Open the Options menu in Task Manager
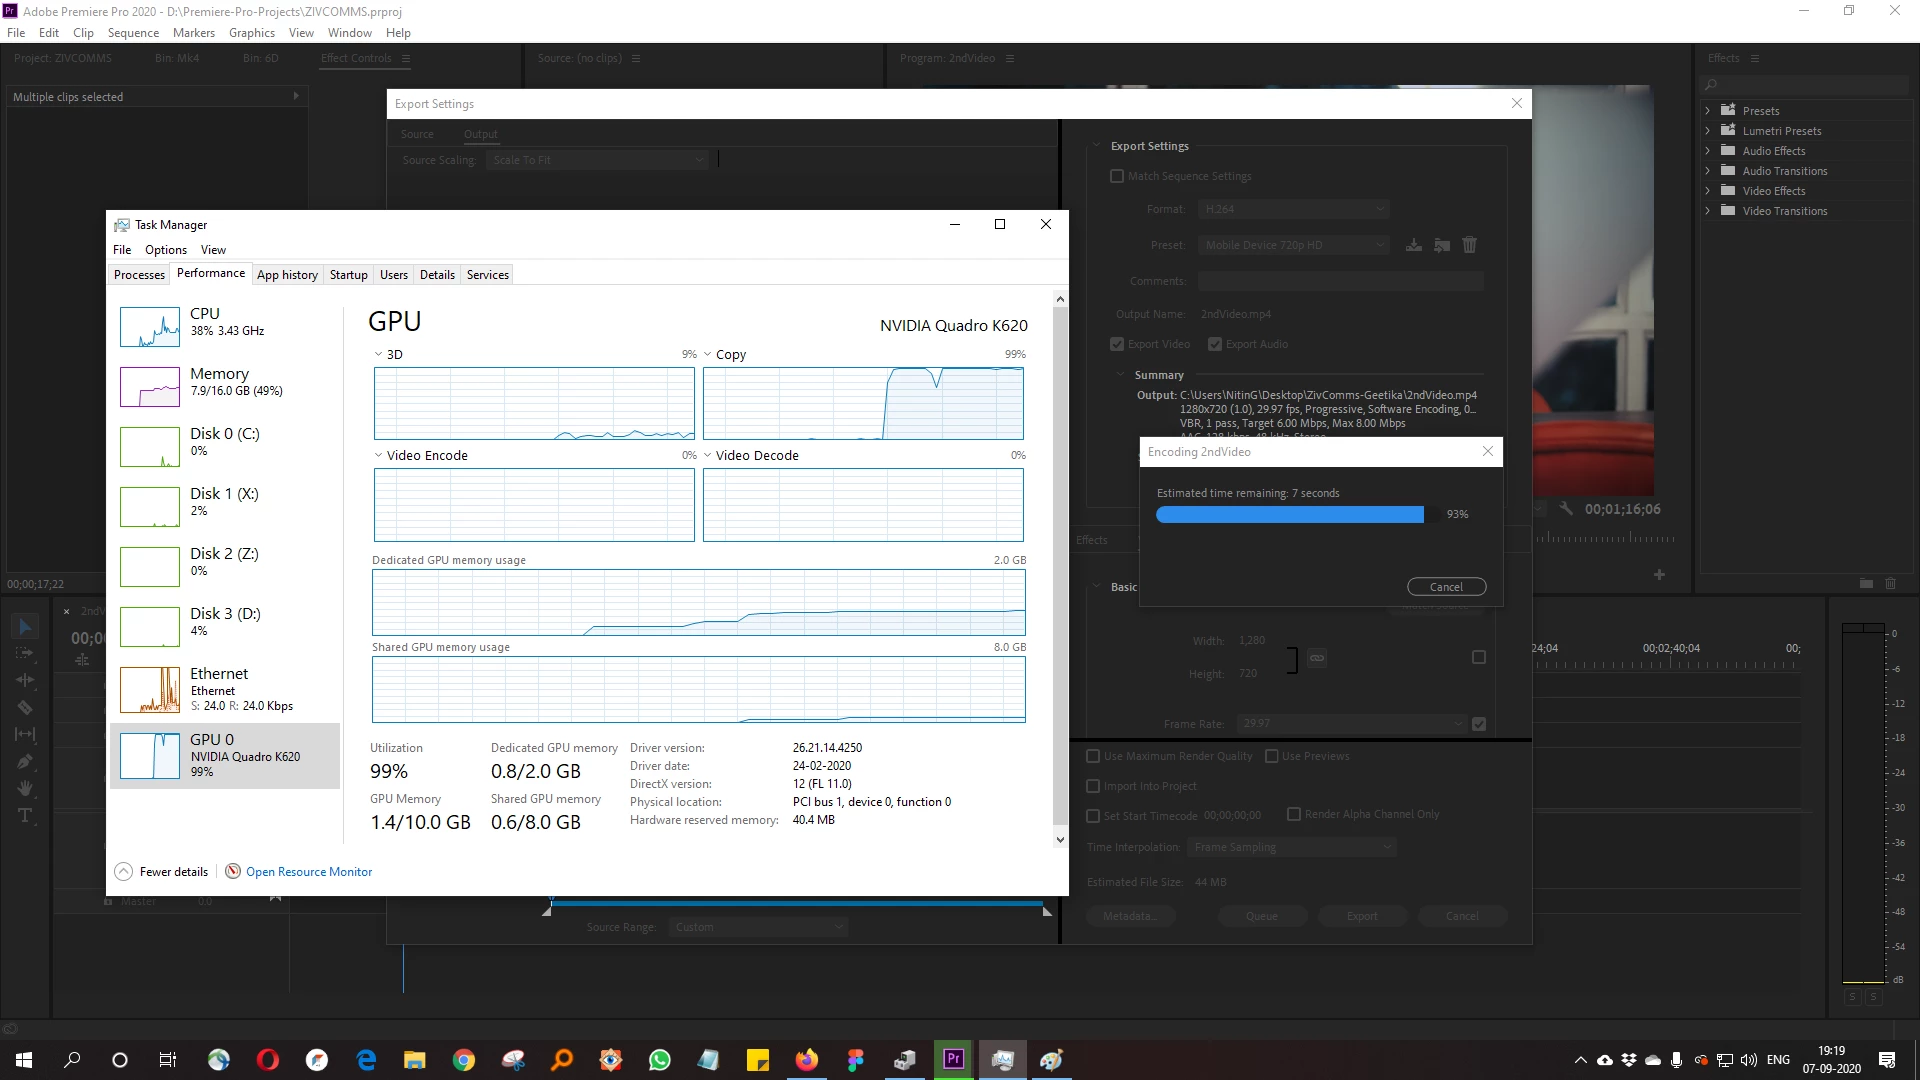1920x1080 pixels. 166,250
